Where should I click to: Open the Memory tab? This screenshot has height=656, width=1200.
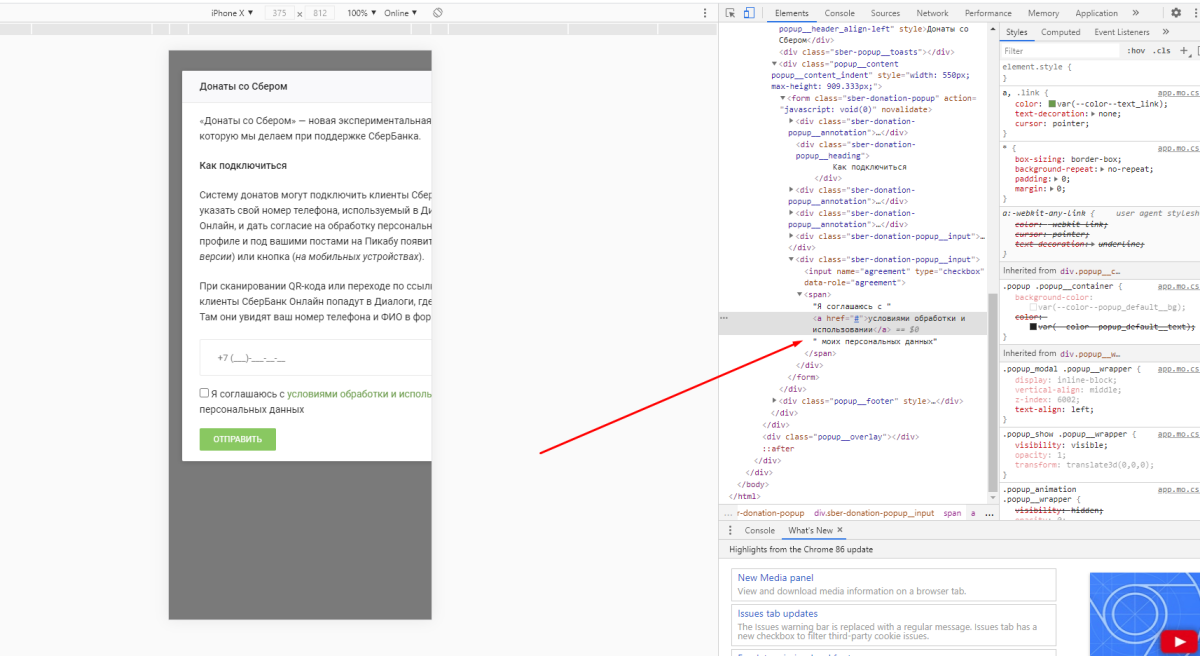click(x=1043, y=13)
